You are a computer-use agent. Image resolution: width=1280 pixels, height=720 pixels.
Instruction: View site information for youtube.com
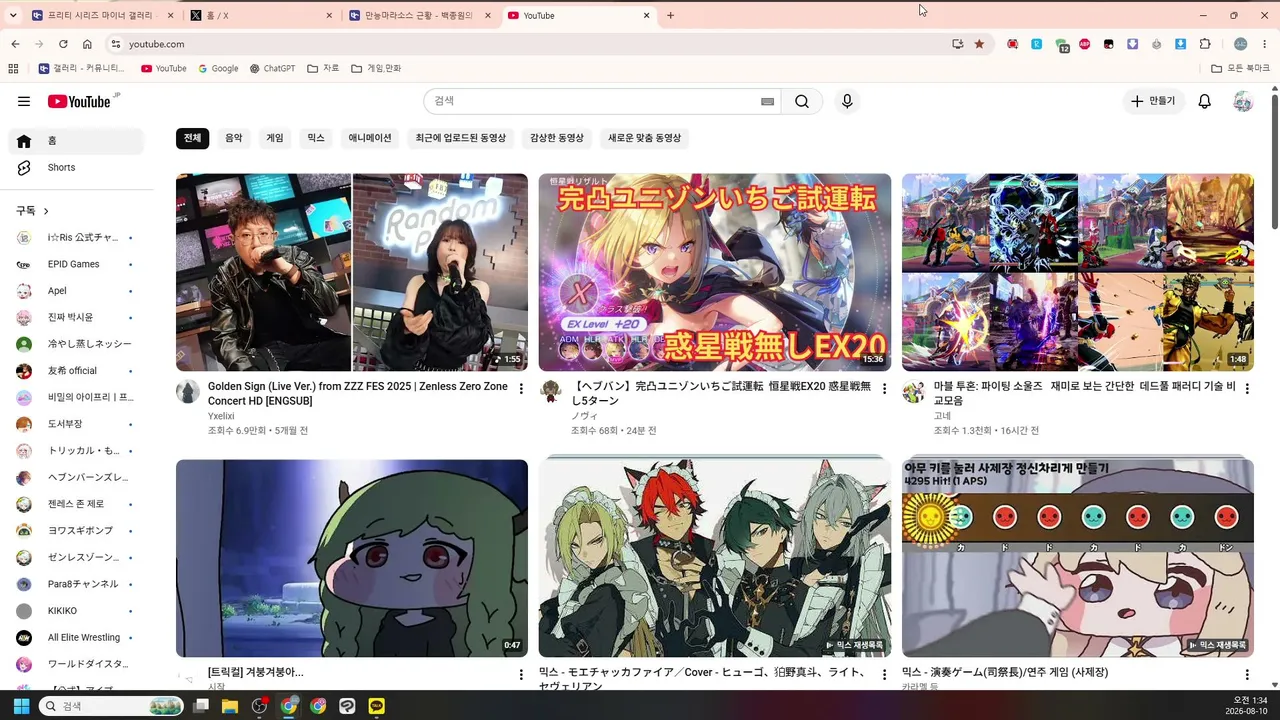pyautogui.click(x=116, y=44)
